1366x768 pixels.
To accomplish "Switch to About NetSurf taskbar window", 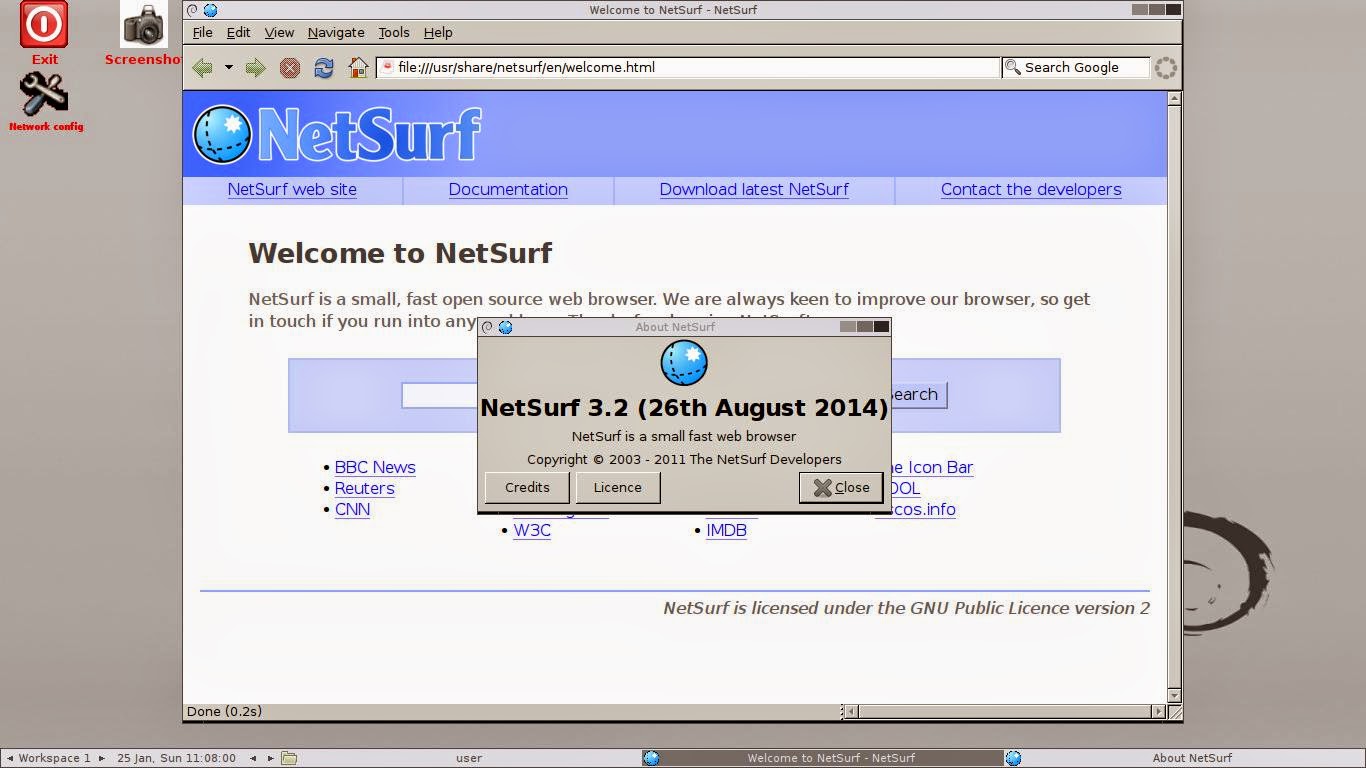I will coord(1184,758).
